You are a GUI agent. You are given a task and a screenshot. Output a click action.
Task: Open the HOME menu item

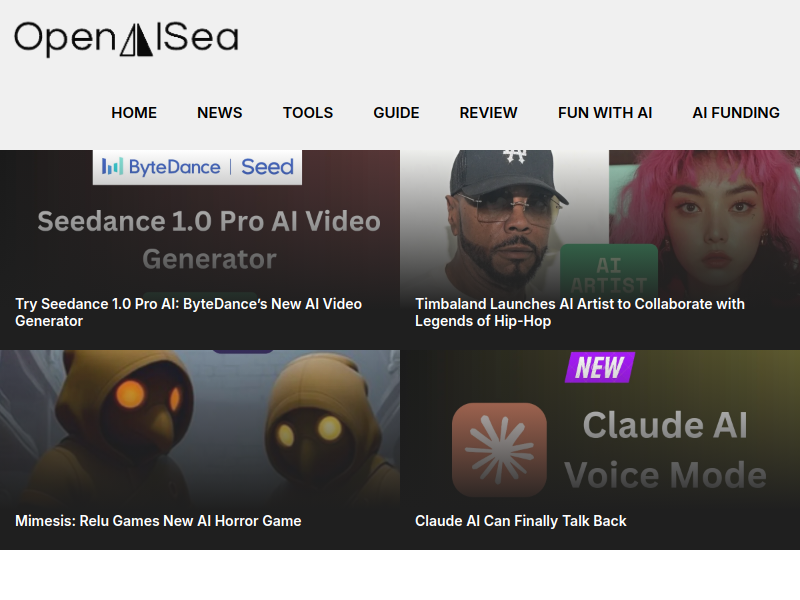[x=134, y=113]
